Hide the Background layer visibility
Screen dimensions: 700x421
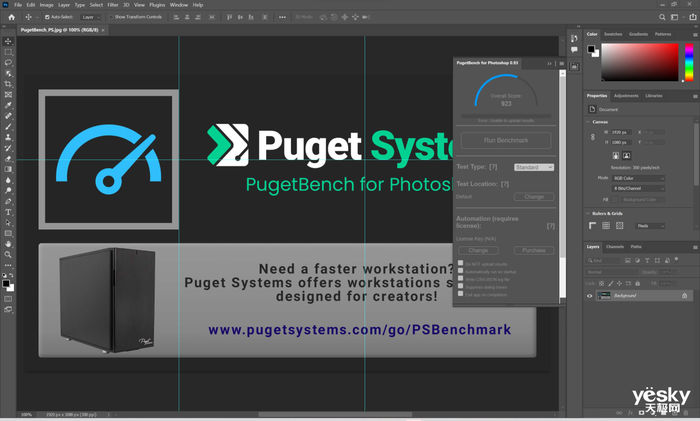coord(590,296)
